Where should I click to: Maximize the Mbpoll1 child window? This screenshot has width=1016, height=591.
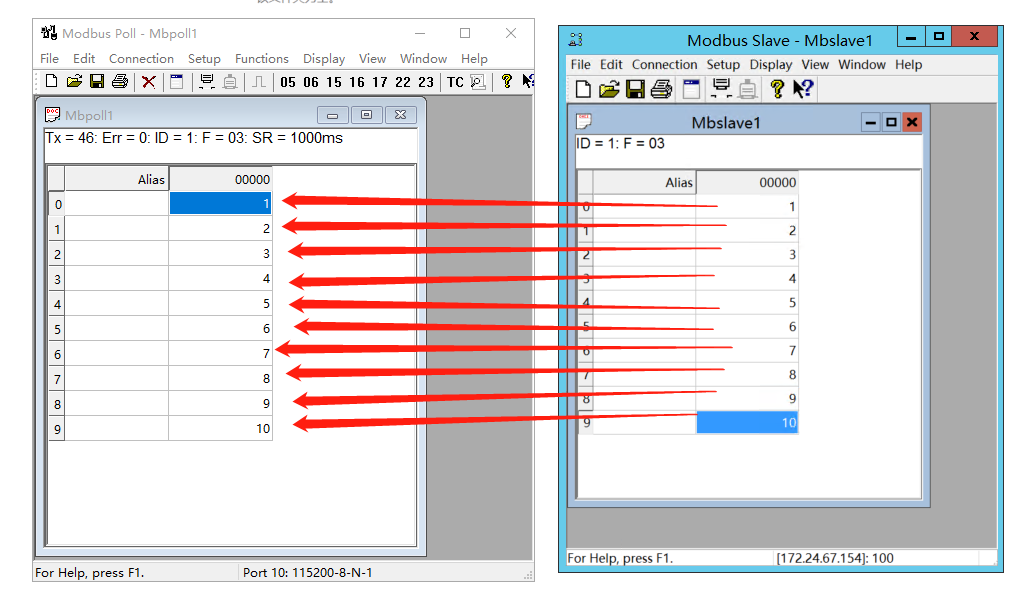coord(366,115)
